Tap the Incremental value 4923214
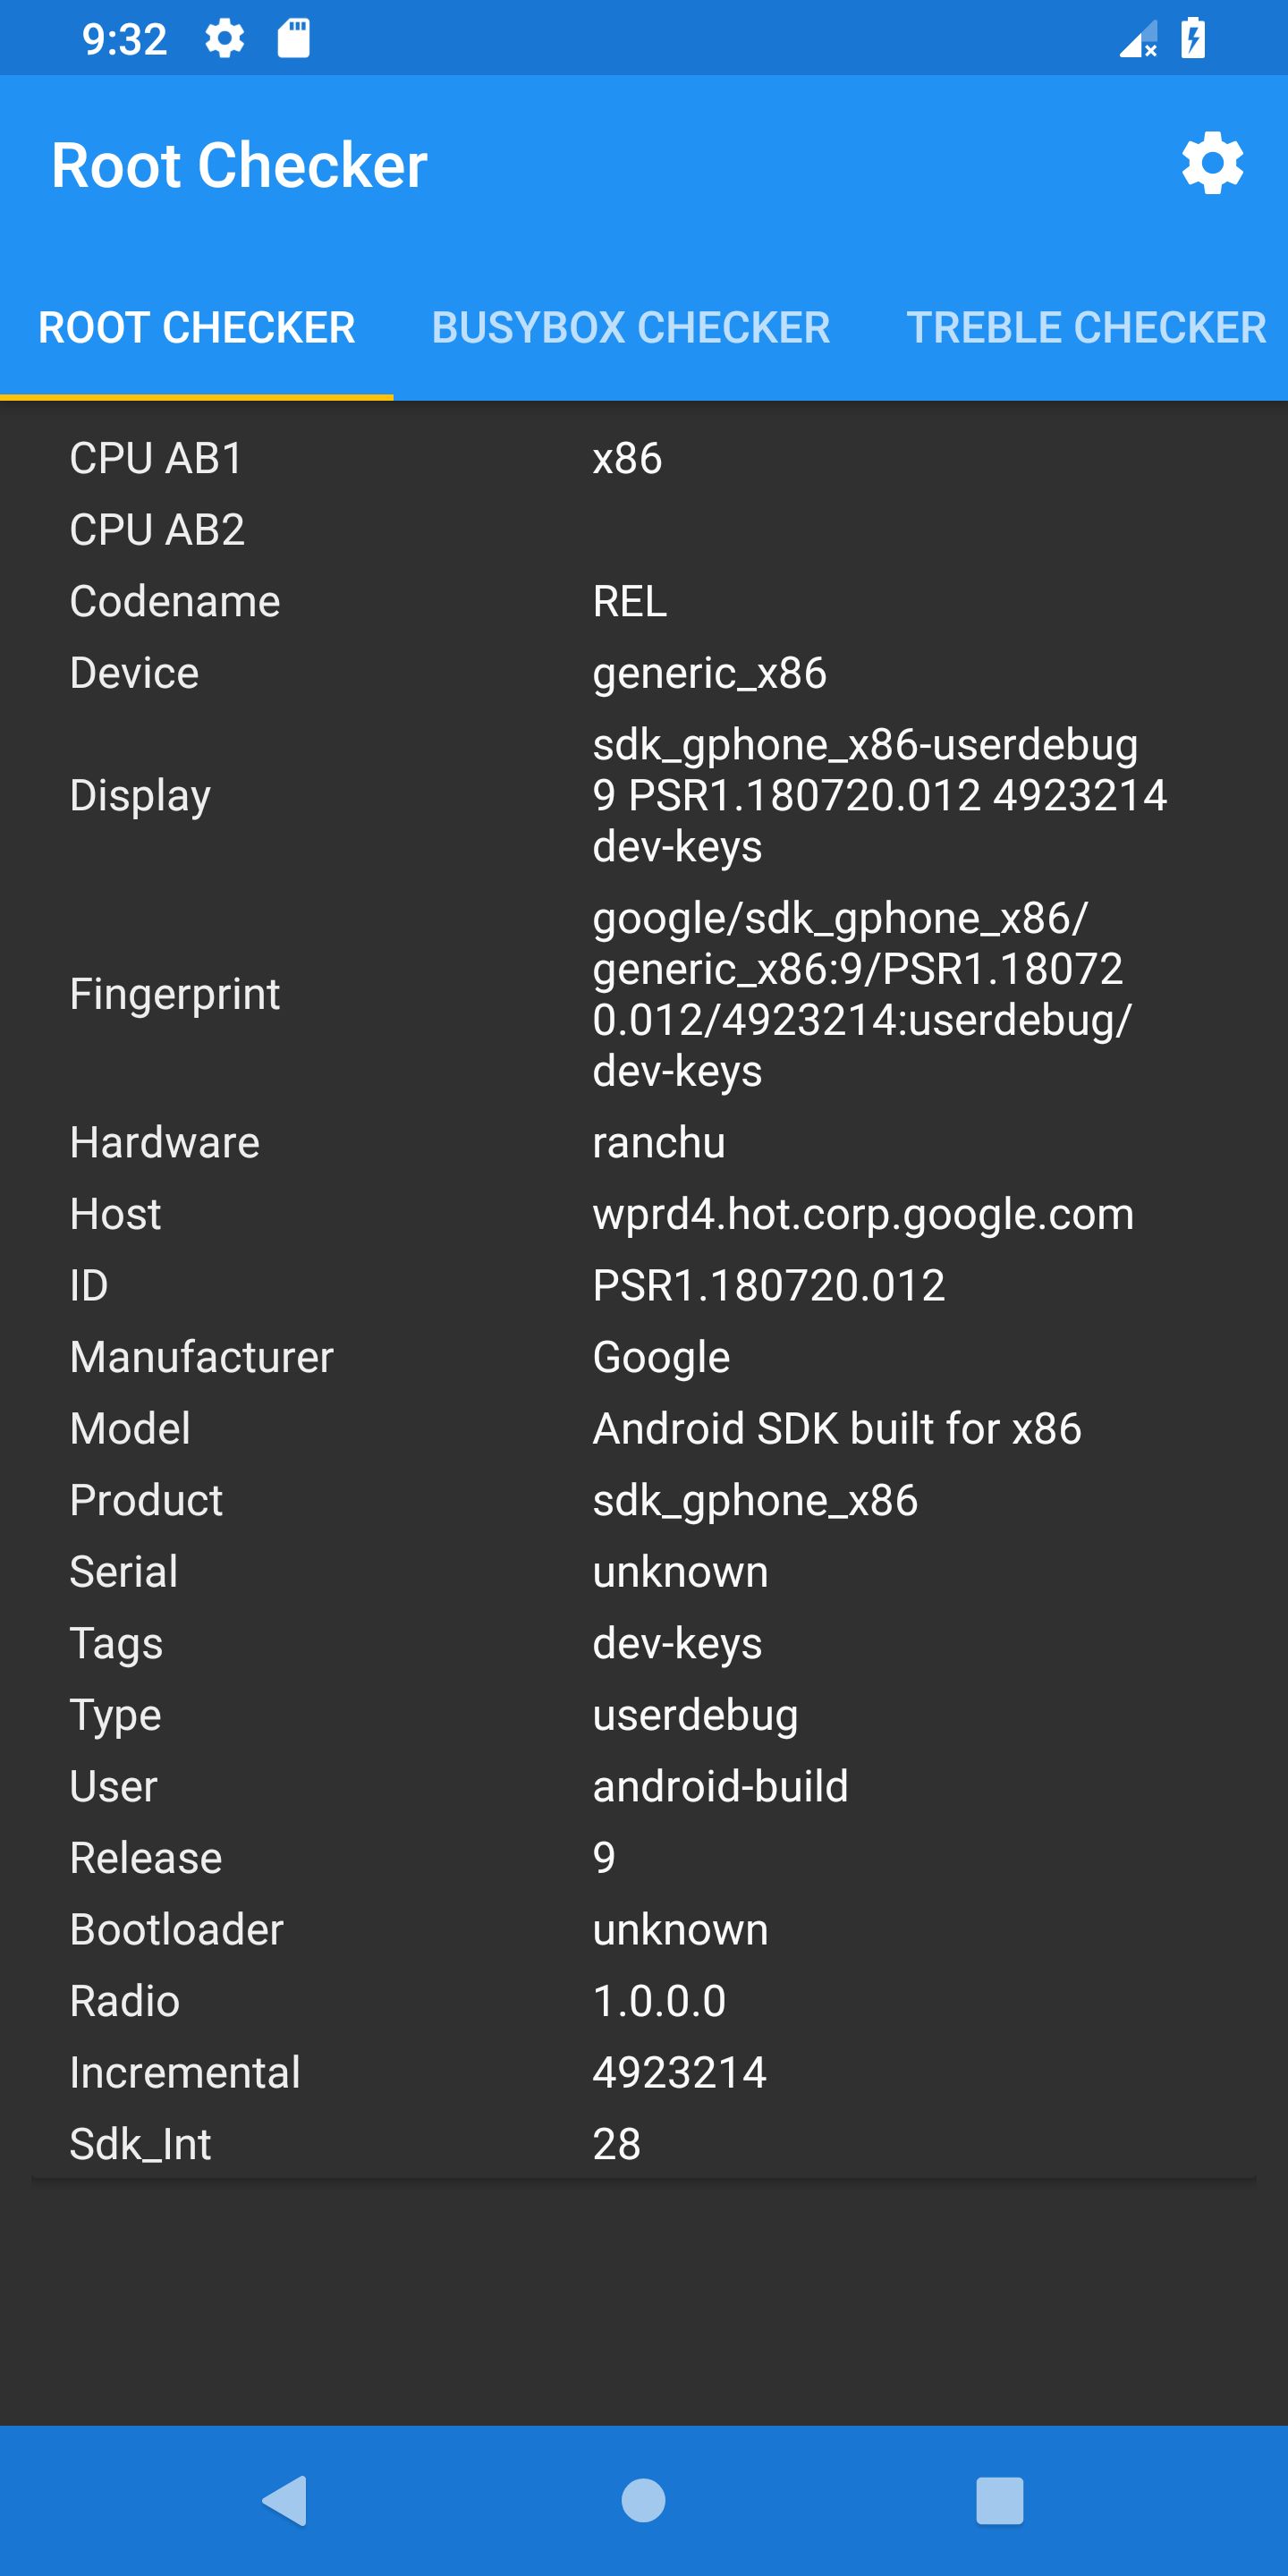The width and height of the screenshot is (1288, 2576). [679, 2072]
